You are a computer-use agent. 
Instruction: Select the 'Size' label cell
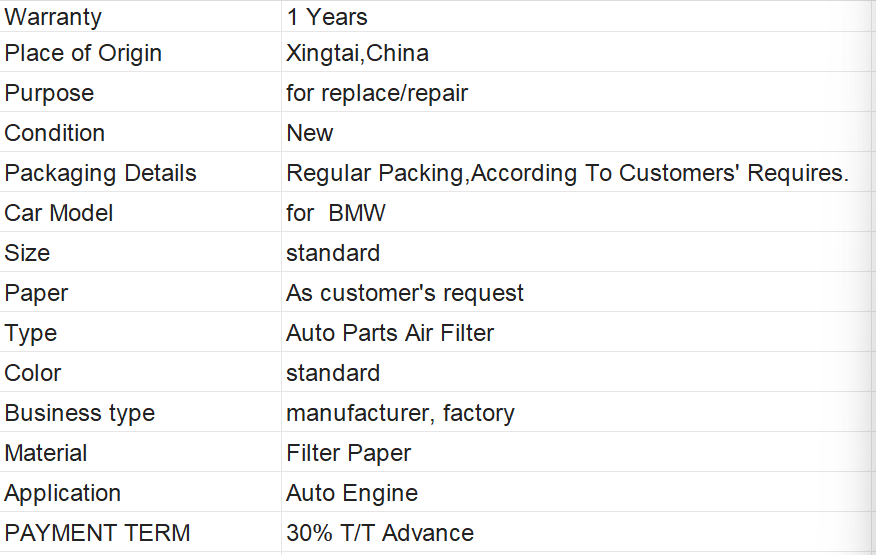(x=27, y=253)
